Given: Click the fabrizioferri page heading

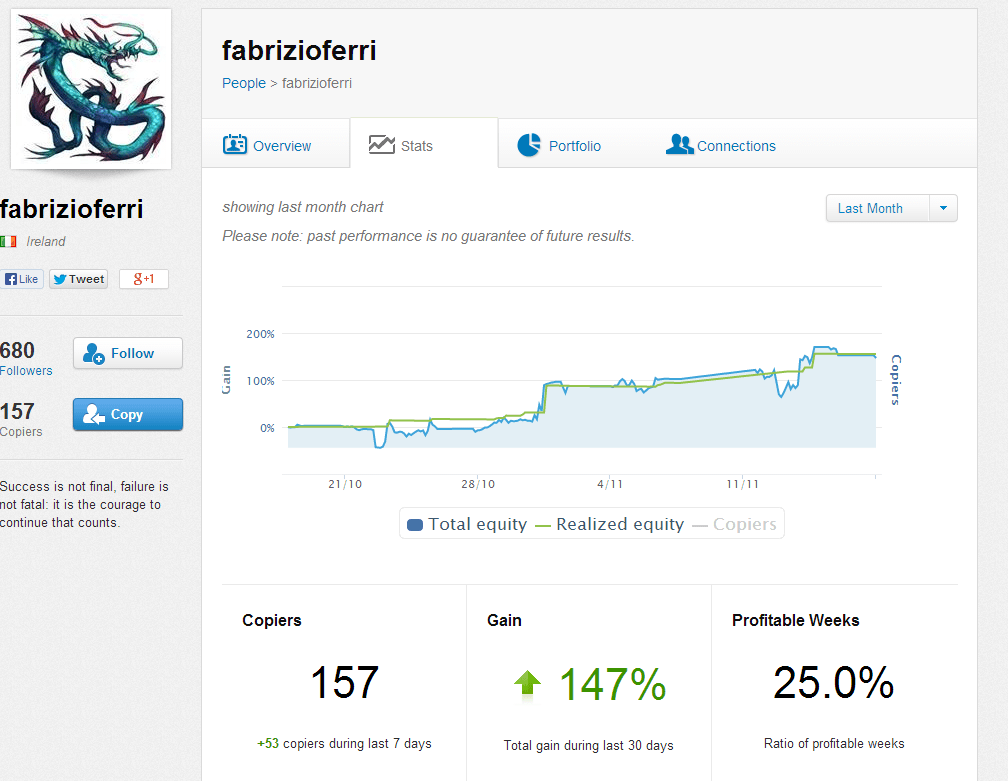Looking at the screenshot, I should pos(299,51).
